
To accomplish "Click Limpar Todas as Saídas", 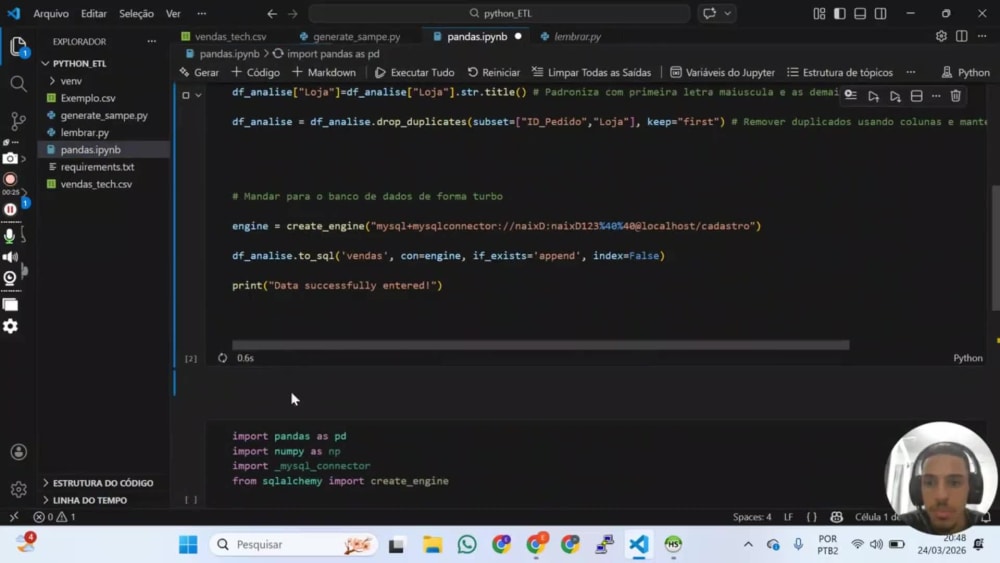I will pos(592,73).
